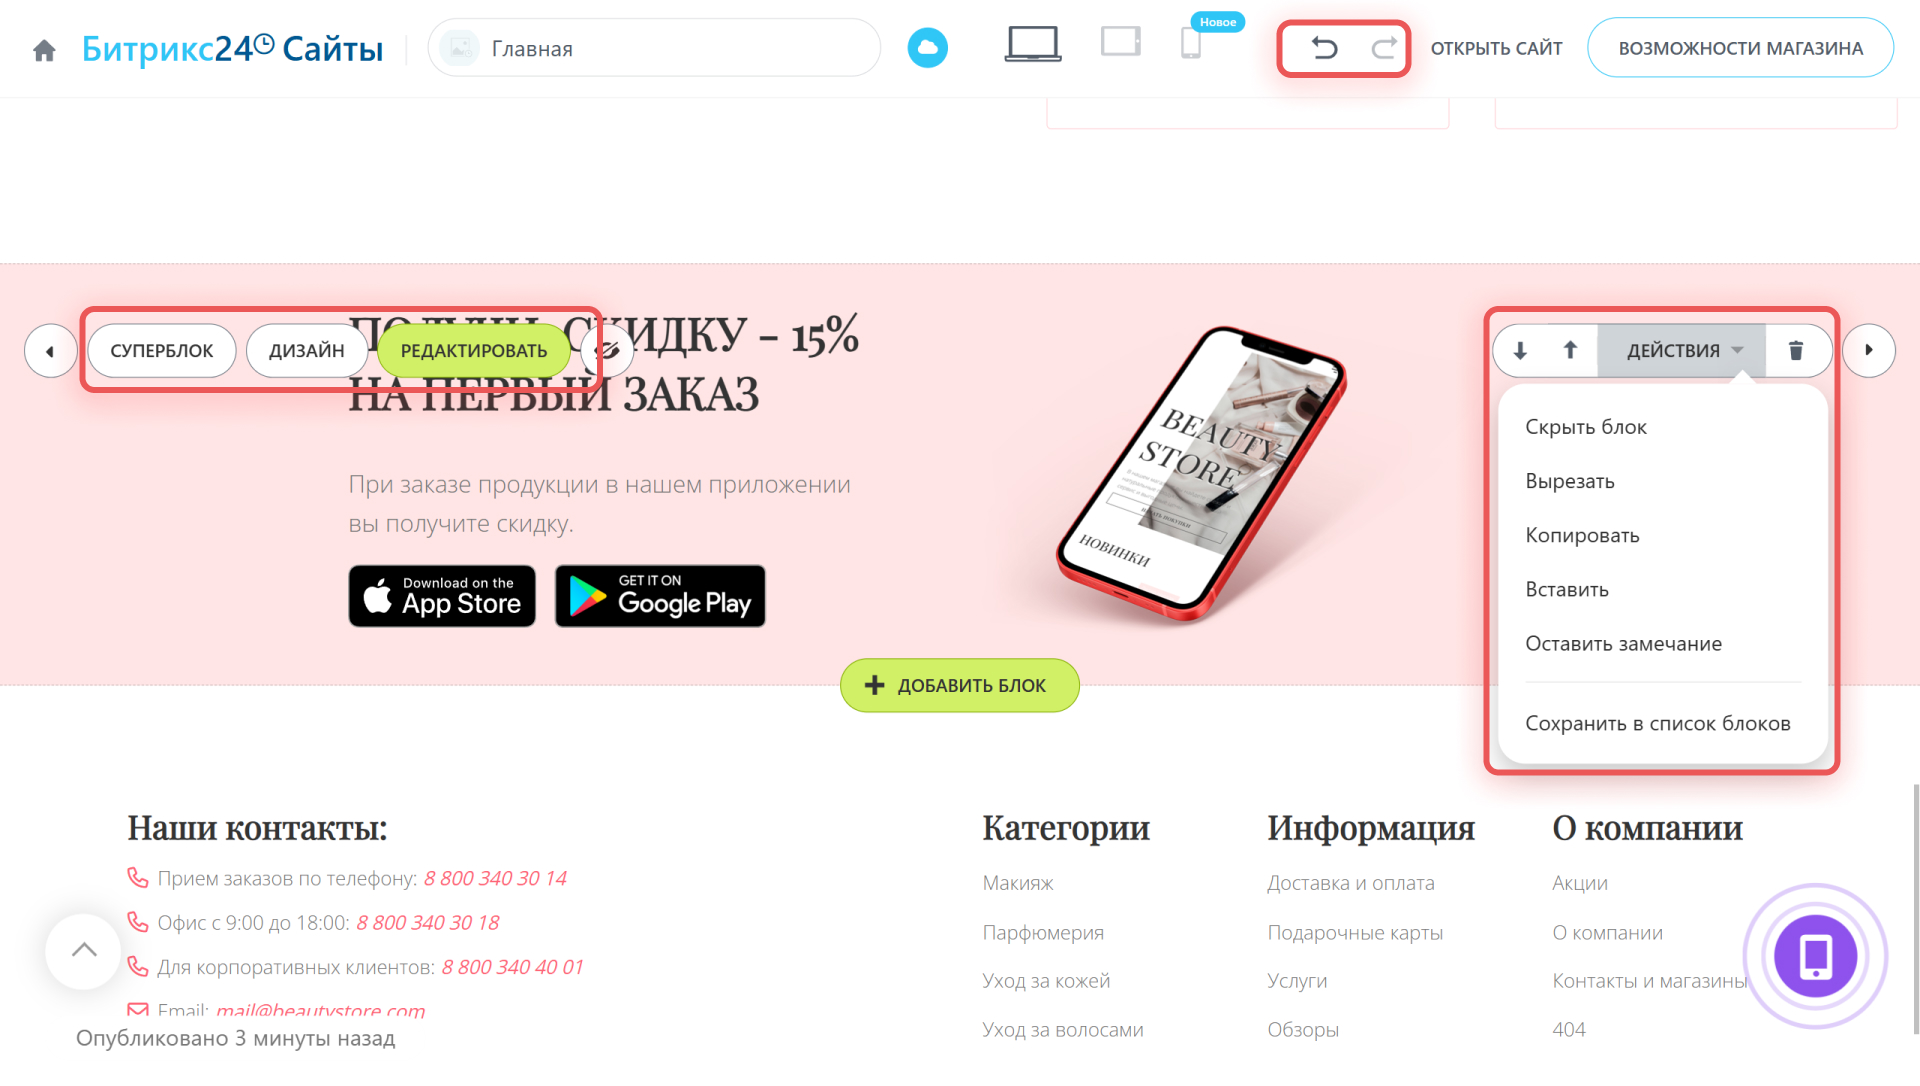Open the ДИЗАЙН block settings
1920x1086 pixels.
(x=307, y=351)
